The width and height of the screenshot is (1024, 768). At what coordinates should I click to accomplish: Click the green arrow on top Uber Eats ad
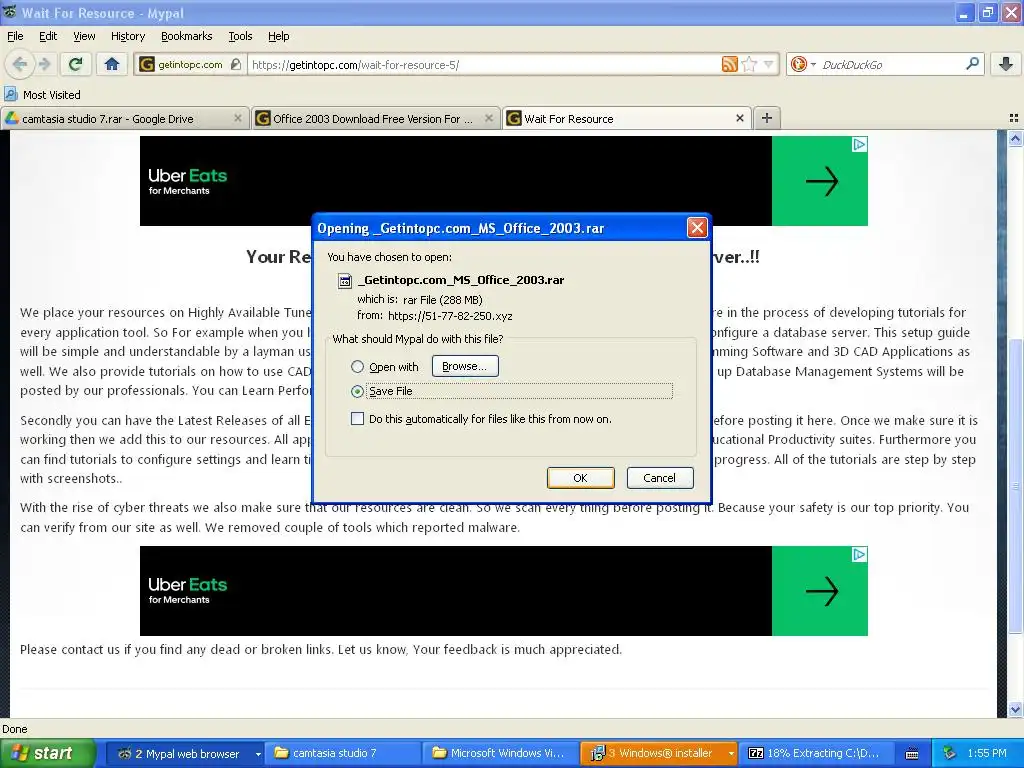(x=820, y=181)
